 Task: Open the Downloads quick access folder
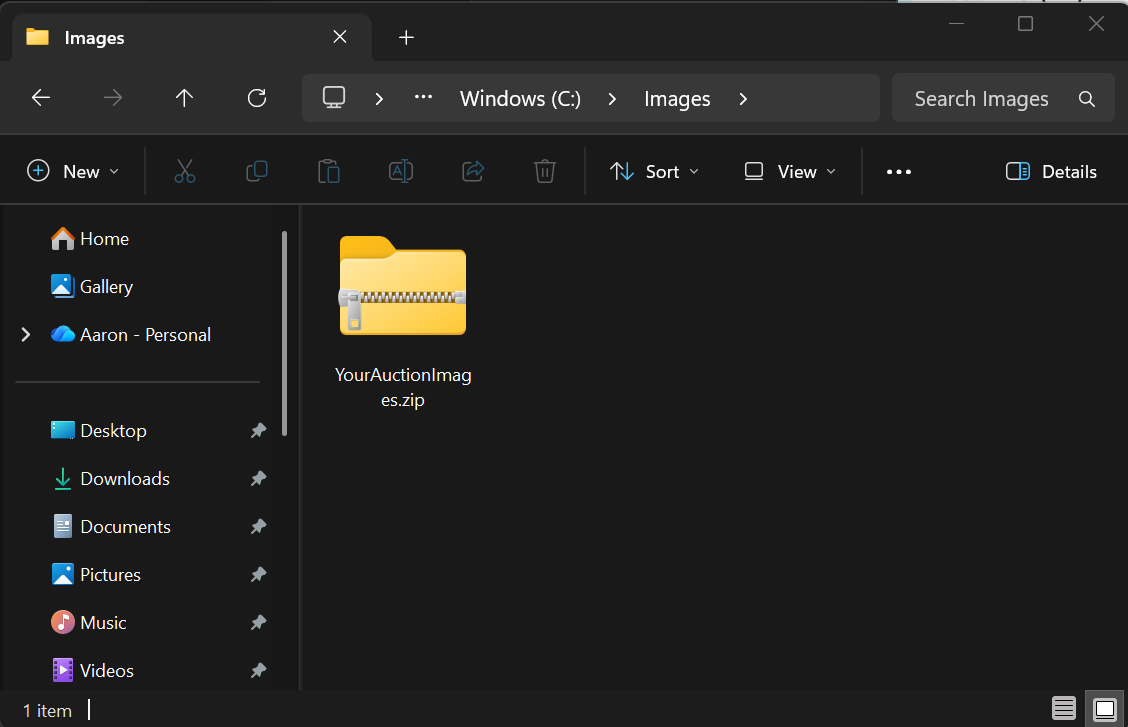click(111, 478)
